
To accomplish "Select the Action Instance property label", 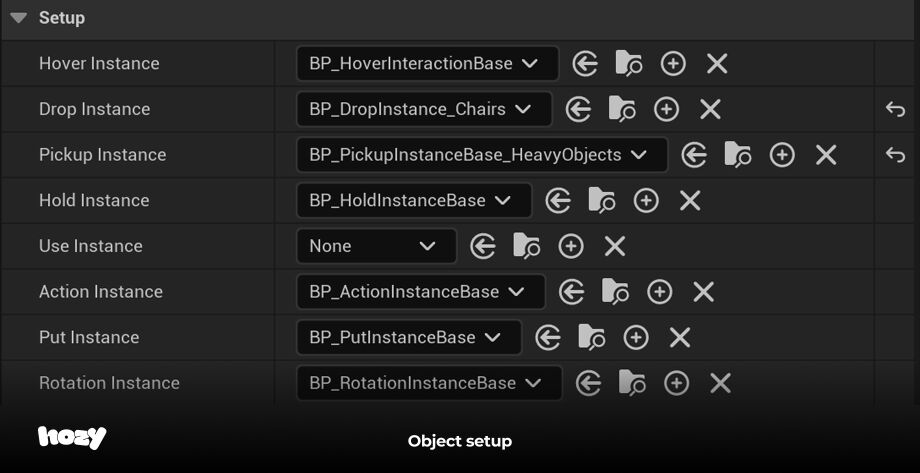I will [x=101, y=292].
